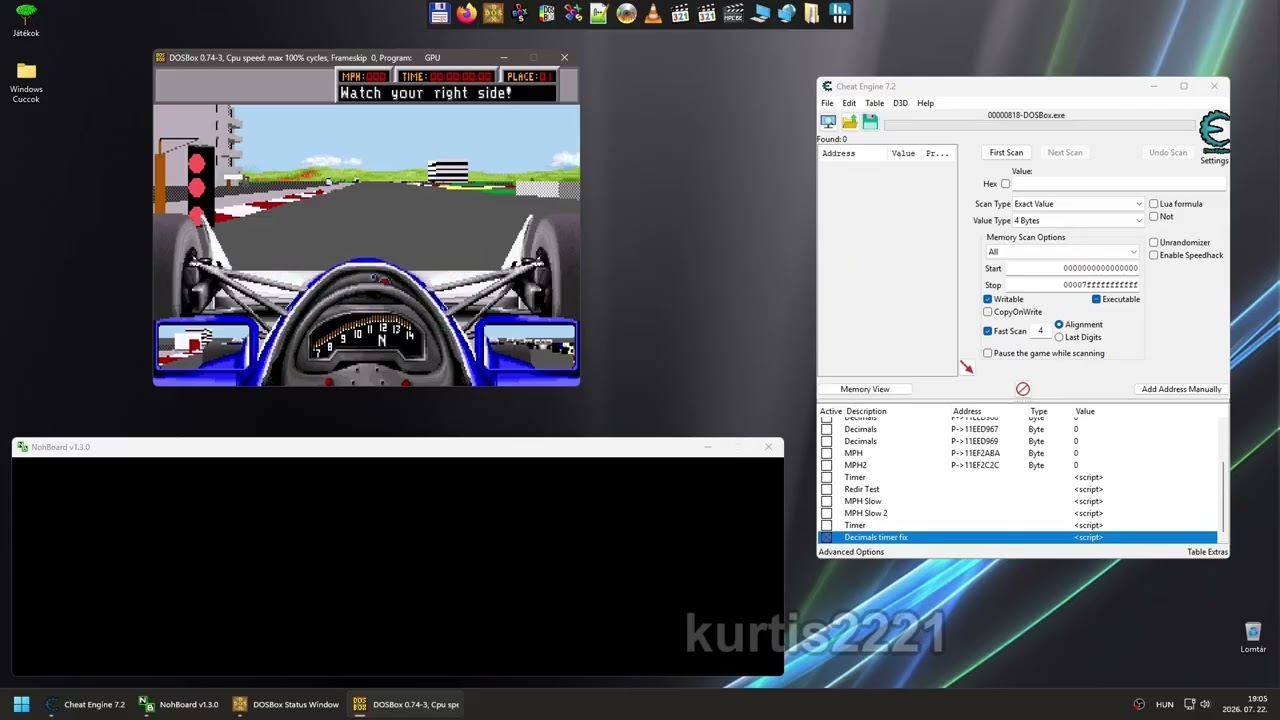
Task: Open the Játékok desktop shortcut
Action: (26, 20)
